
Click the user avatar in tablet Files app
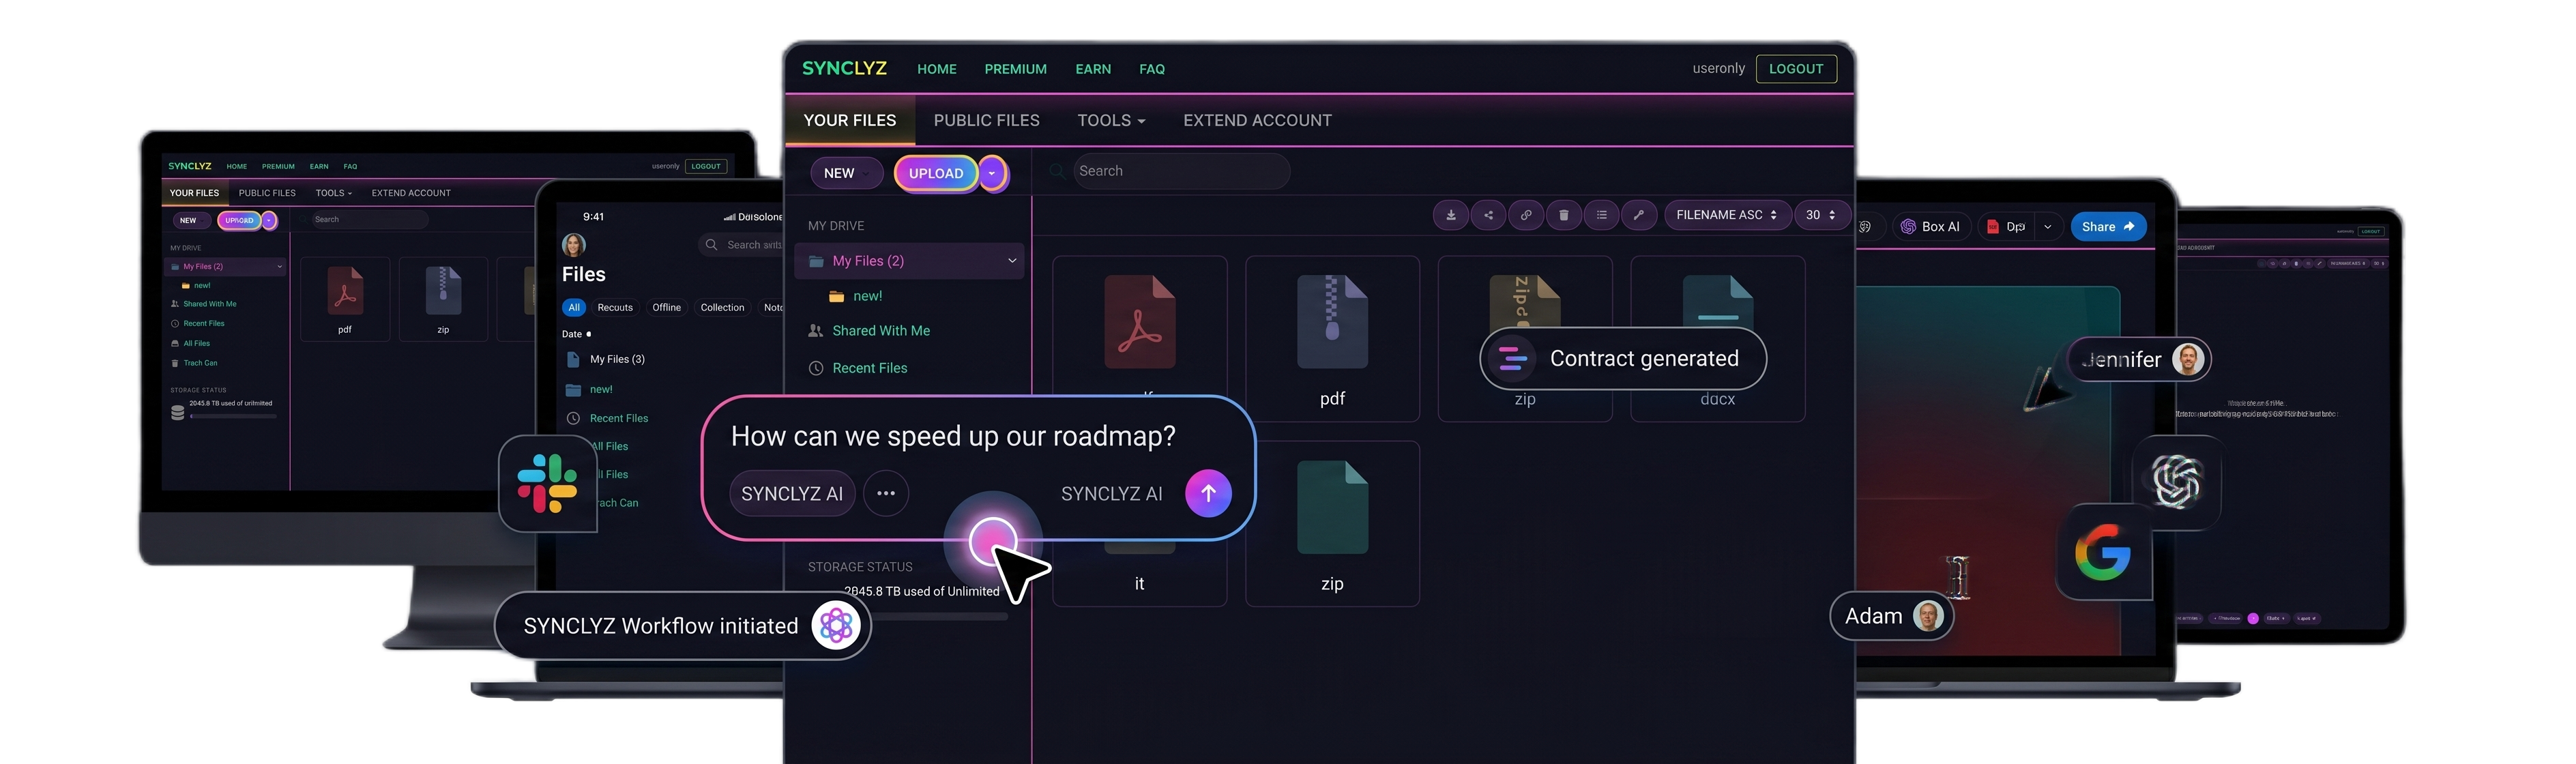(574, 245)
